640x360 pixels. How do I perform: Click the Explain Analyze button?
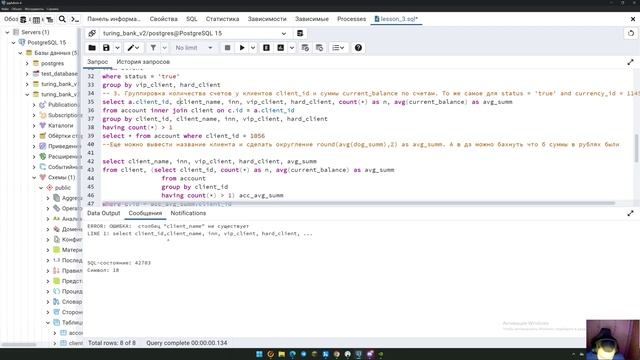coord(281,48)
